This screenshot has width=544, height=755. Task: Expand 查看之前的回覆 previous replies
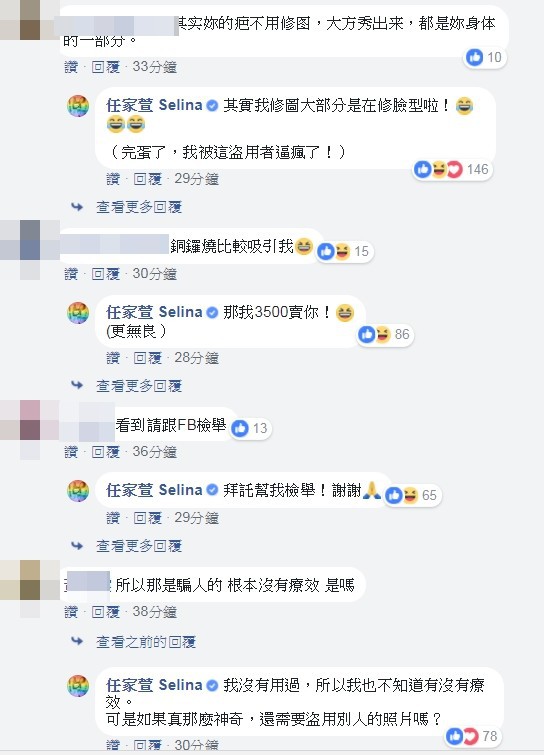[x=146, y=642]
